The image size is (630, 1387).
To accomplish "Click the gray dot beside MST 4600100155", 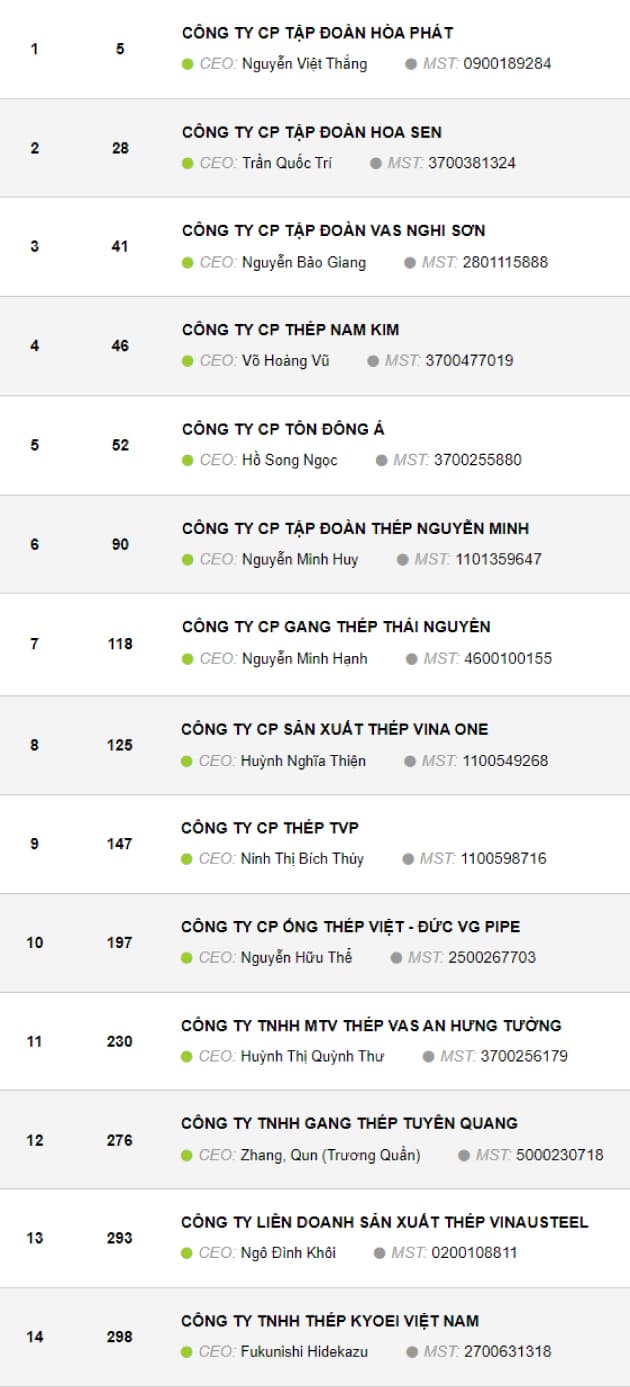I will tap(412, 659).
